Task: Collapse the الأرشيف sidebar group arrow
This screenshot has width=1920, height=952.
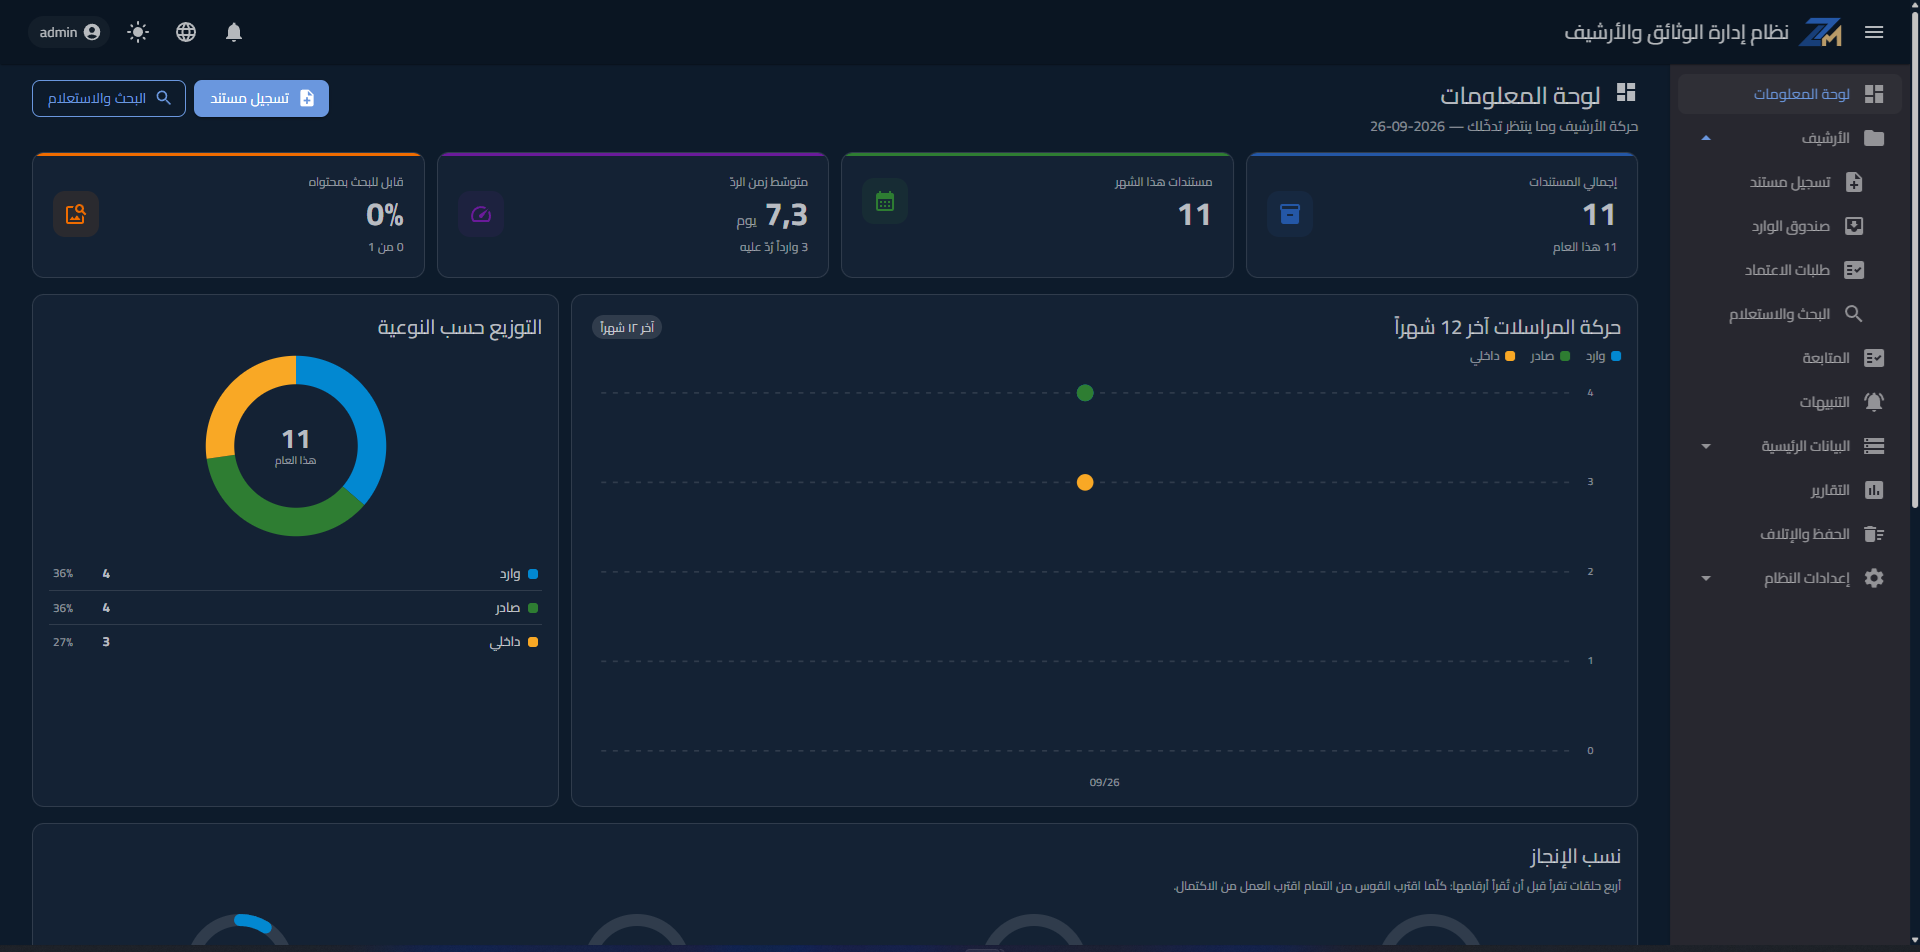Action: 1706,138
